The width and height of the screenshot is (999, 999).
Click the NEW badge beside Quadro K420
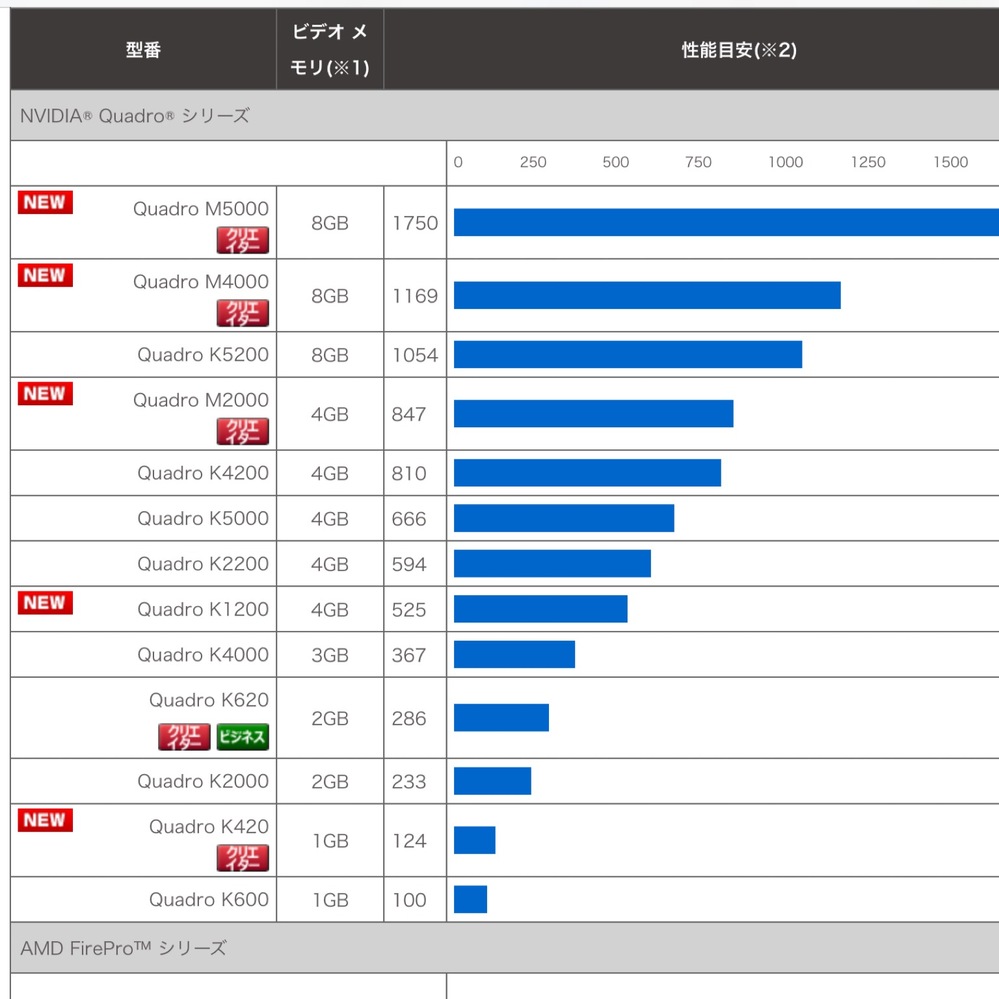click(45, 820)
